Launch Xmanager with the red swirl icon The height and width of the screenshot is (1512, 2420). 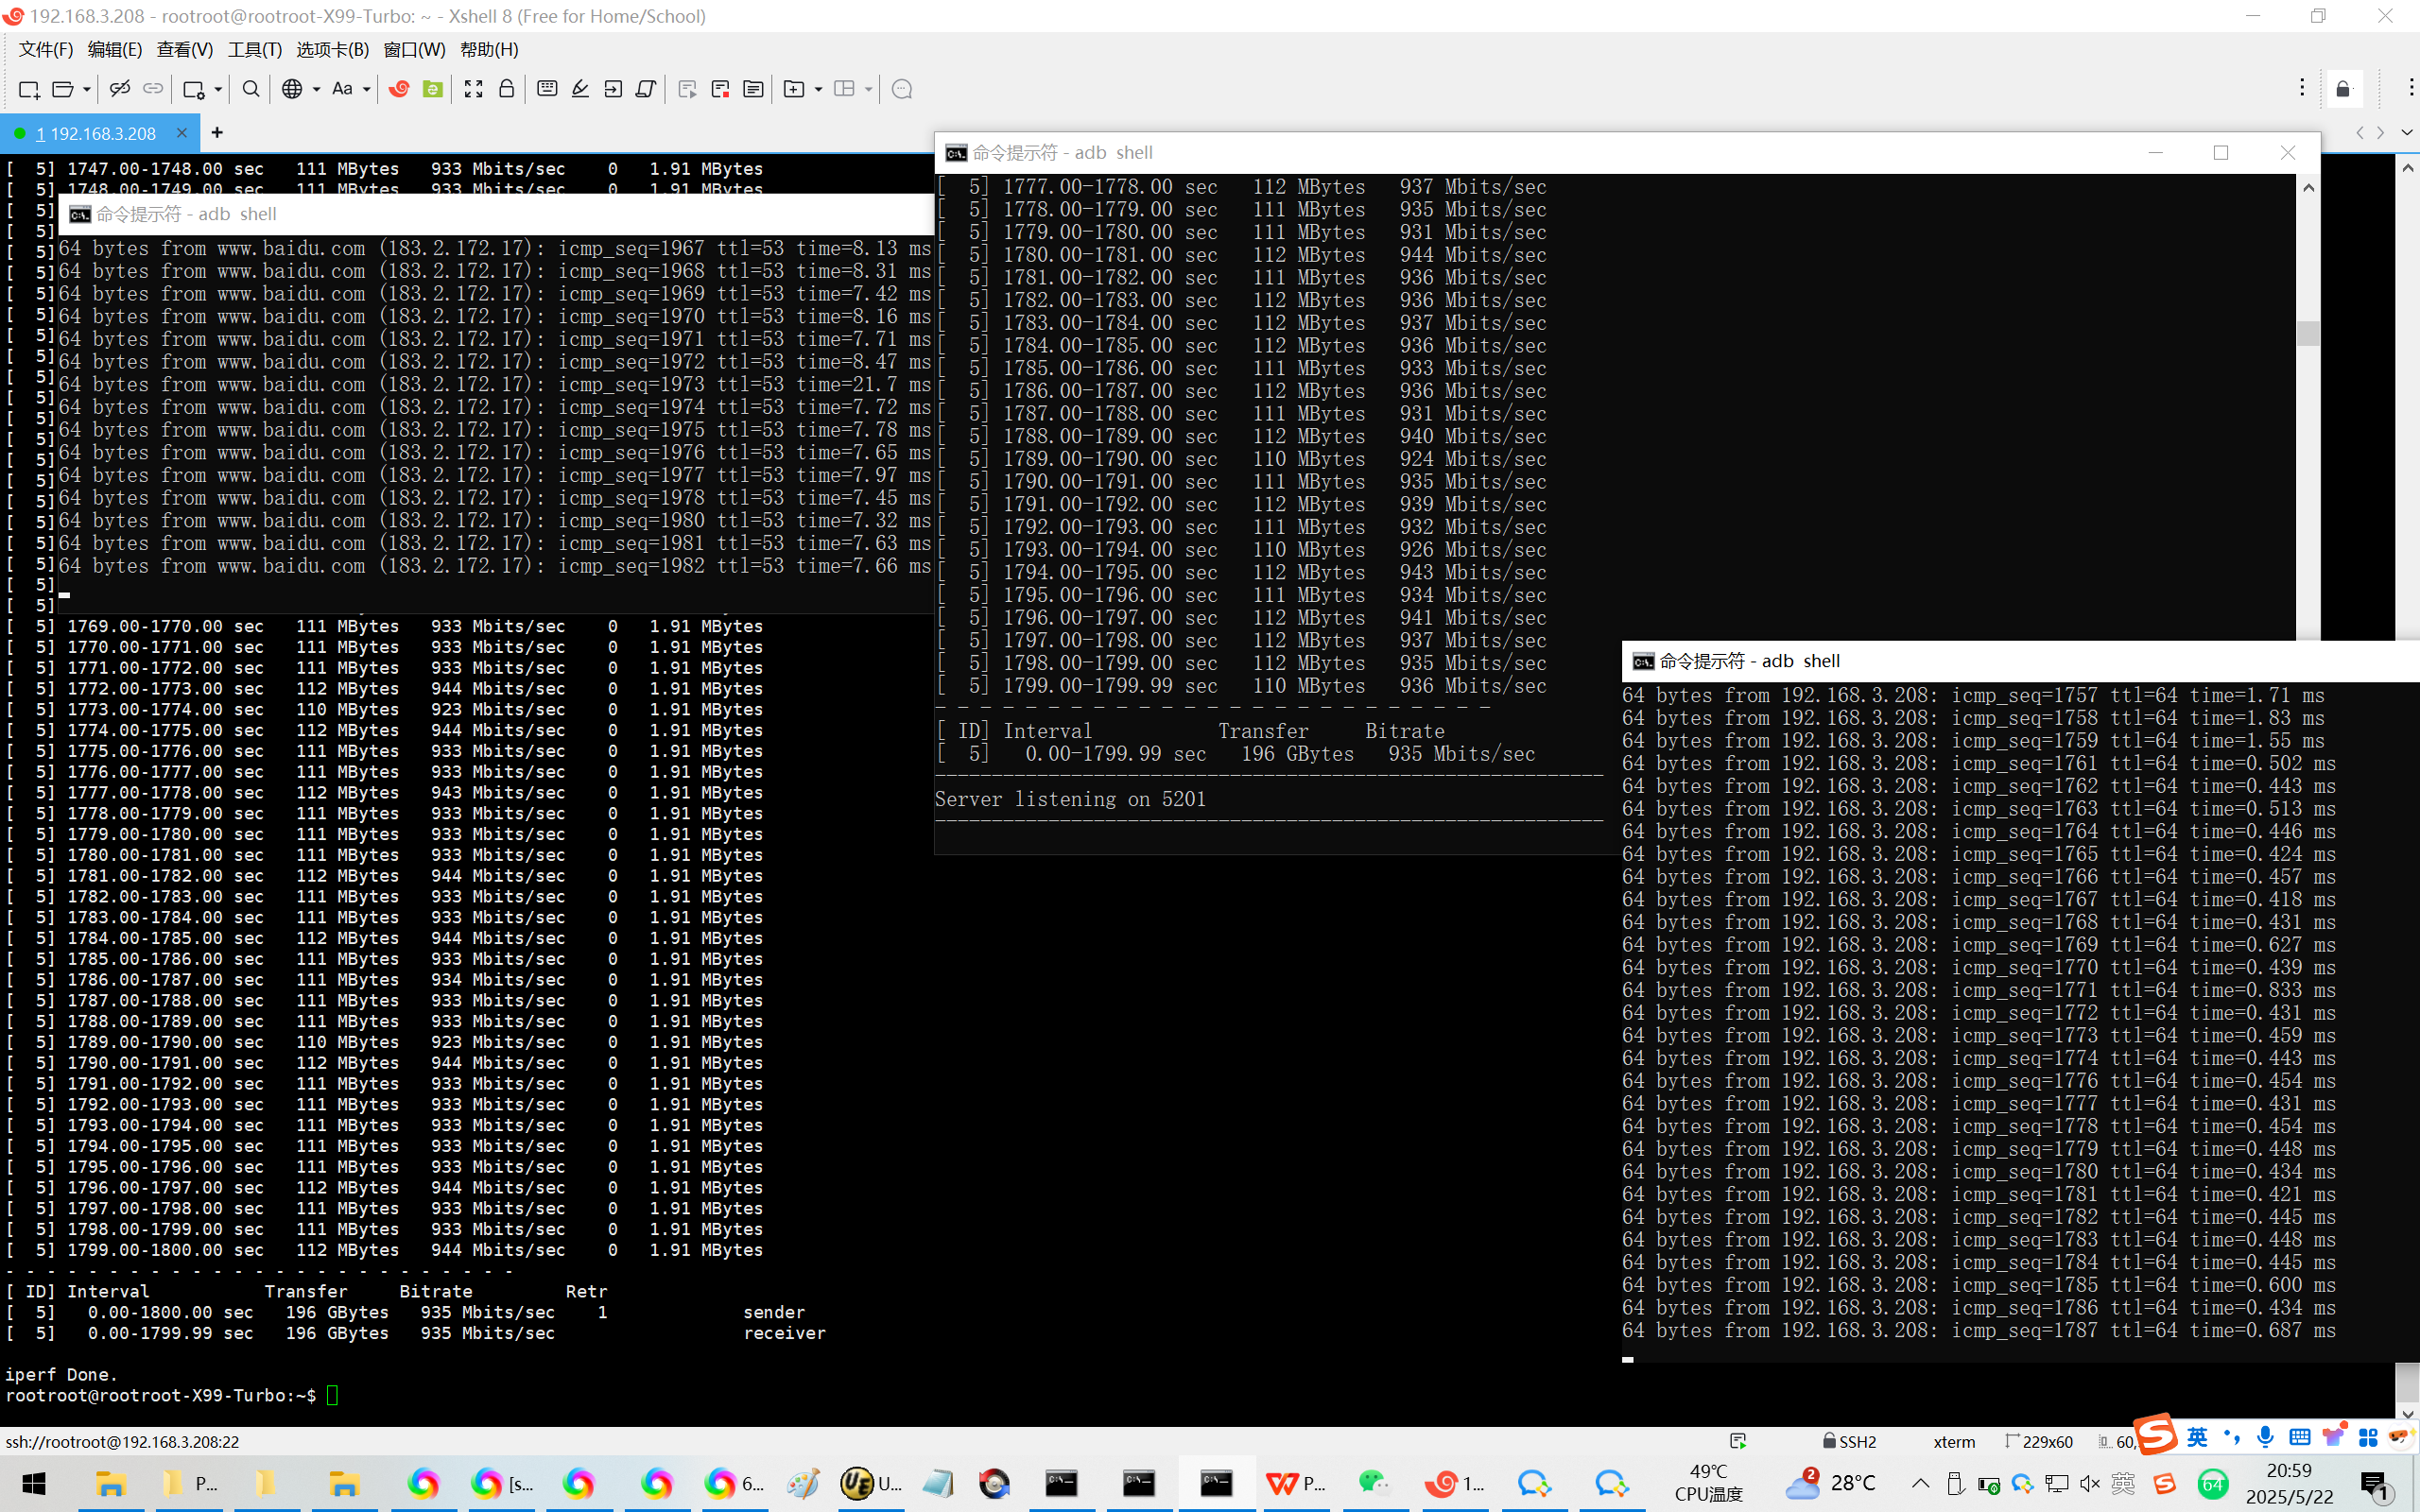pos(399,89)
